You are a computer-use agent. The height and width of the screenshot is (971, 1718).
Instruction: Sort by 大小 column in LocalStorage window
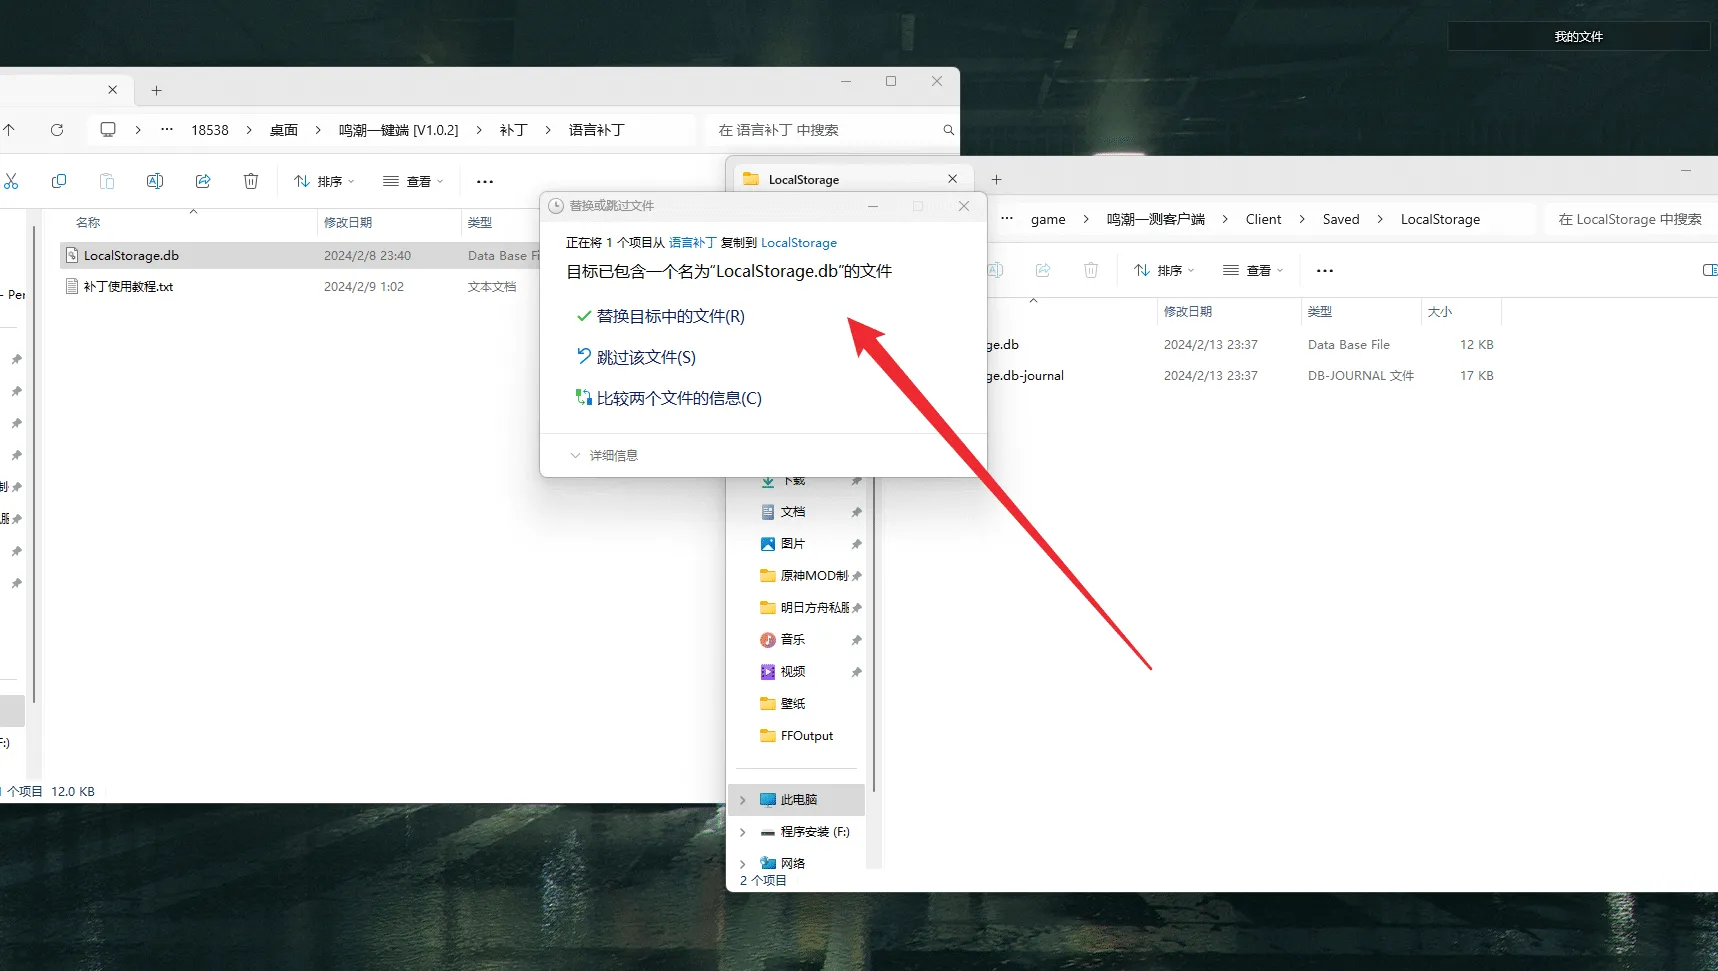pyautogui.click(x=1440, y=311)
